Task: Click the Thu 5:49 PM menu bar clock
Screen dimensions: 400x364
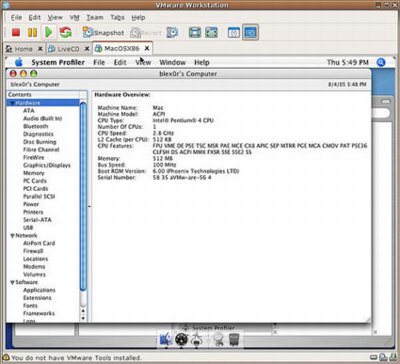Action: (x=348, y=62)
